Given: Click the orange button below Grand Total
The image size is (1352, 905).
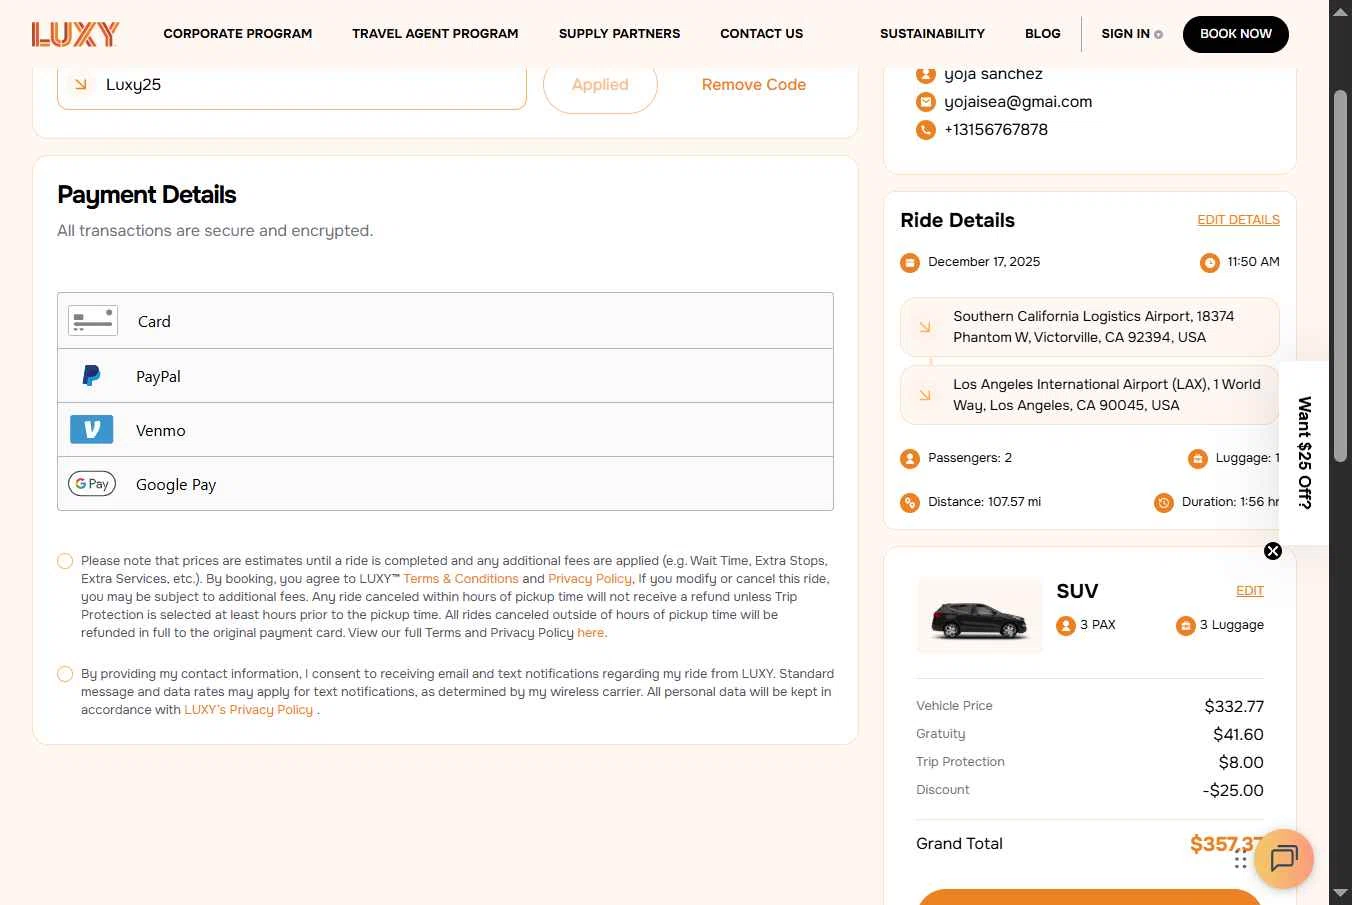Looking at the screenshot, I should [1090, 897].
